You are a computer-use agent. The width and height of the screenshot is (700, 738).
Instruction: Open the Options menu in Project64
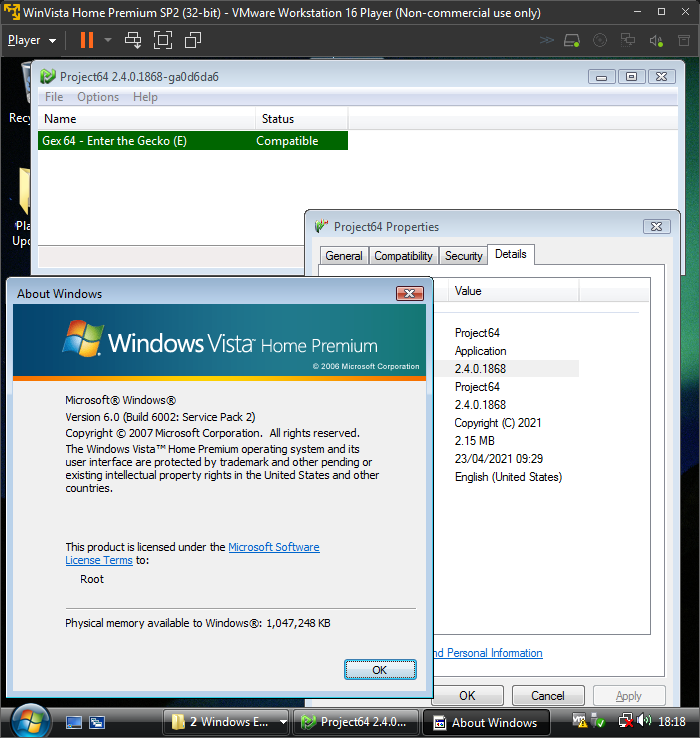coord(98,97)
